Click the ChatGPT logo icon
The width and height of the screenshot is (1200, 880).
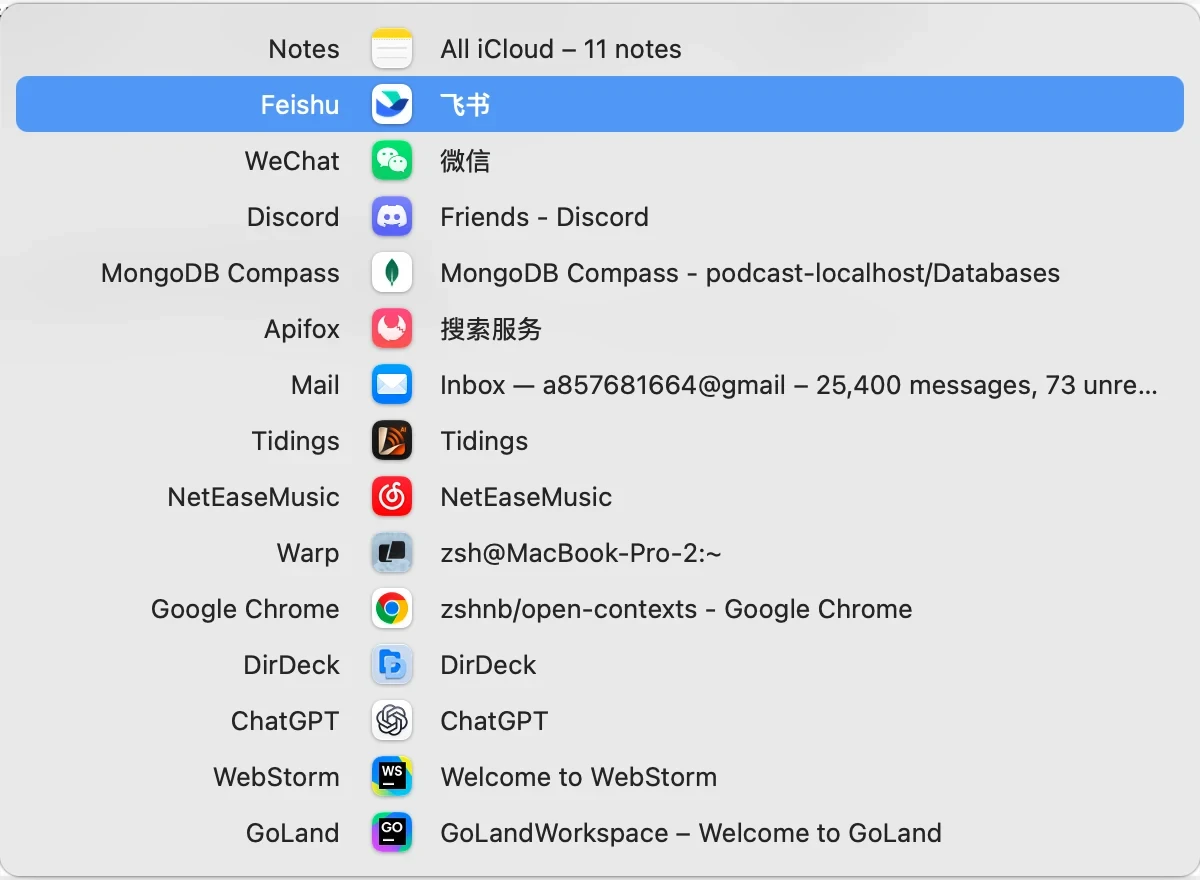click(392, 721)
